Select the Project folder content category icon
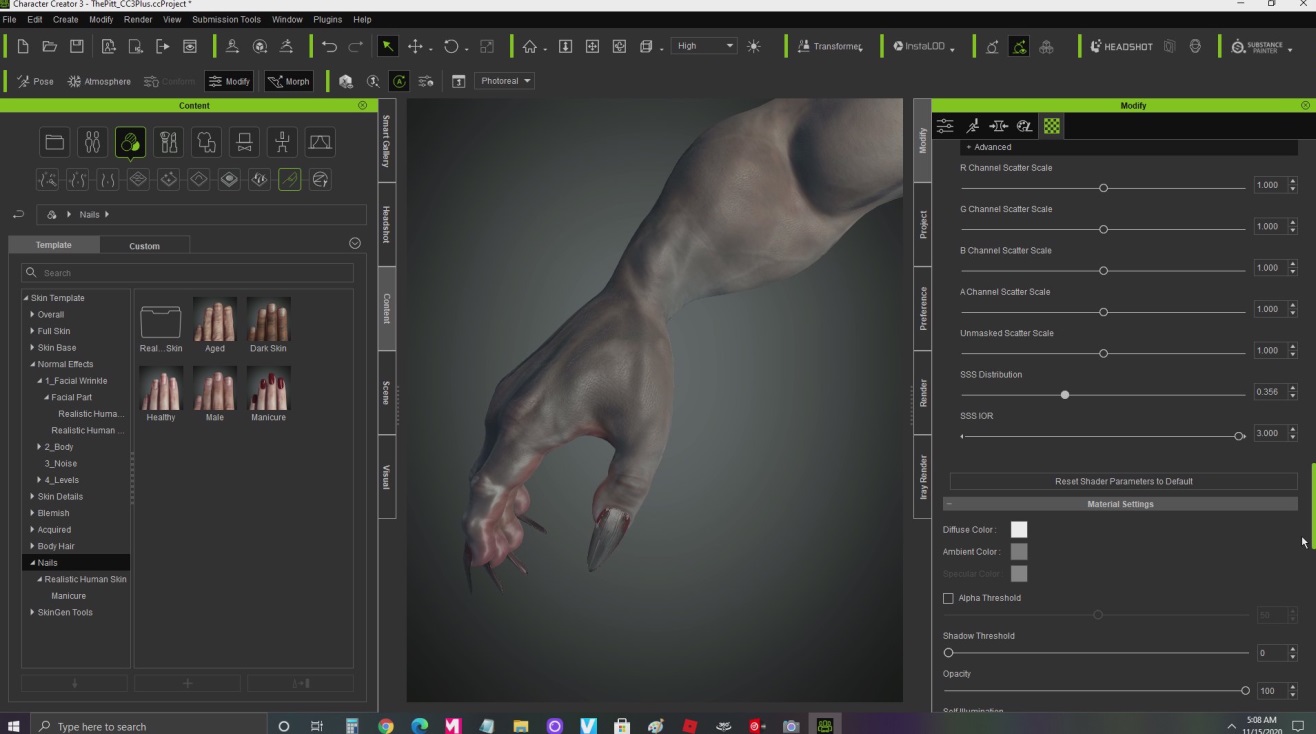Viewport: 1316px width, 734px height. 55,142
